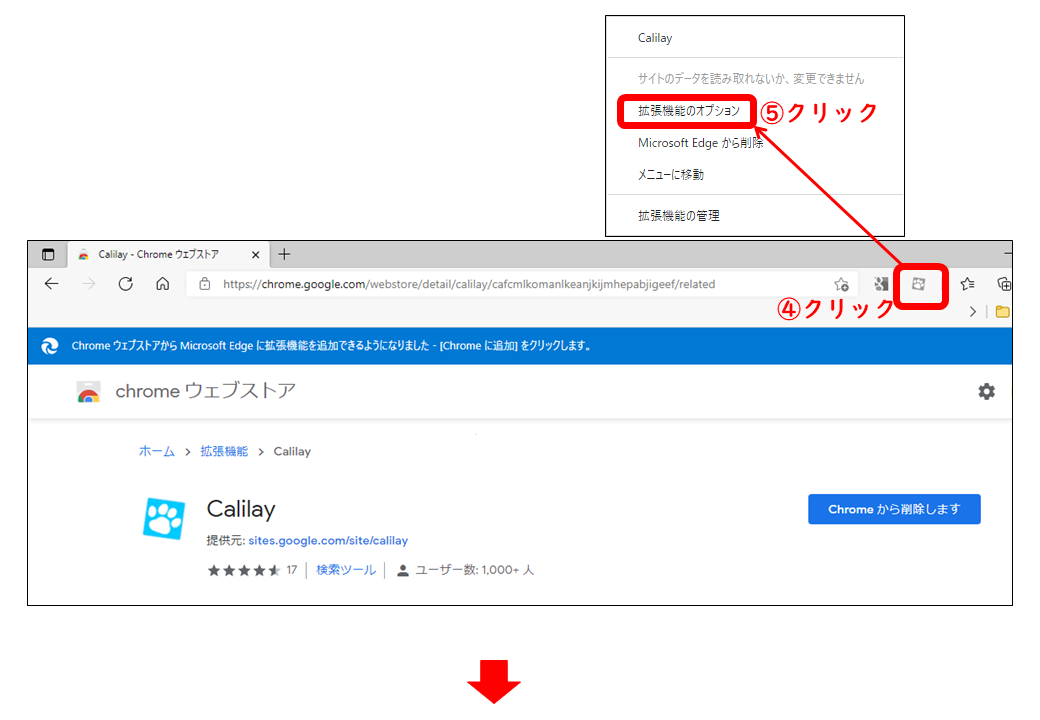
Task: Click the grayed forward arrow
Action: 88,284
